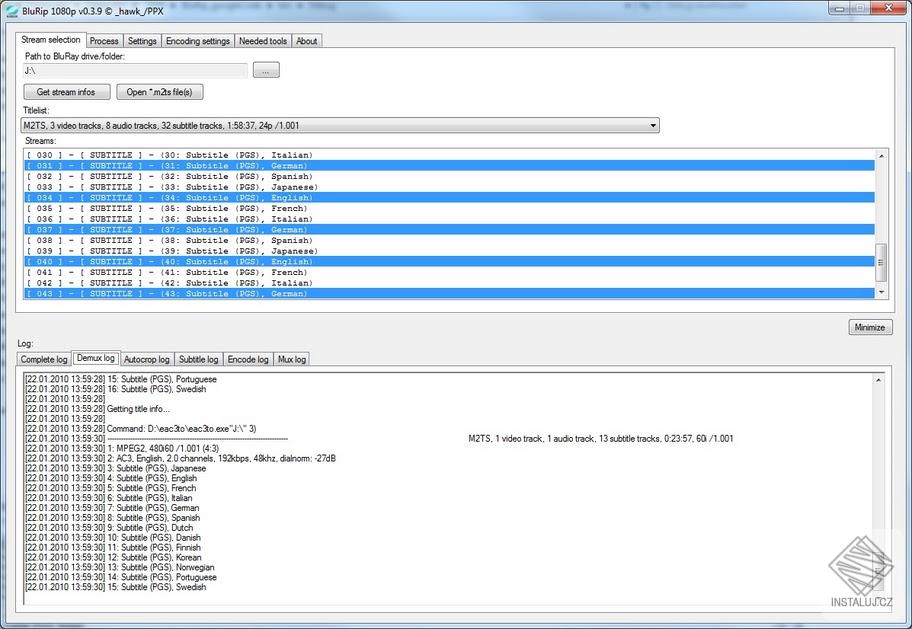
Task: Switch to the Demux log tab
Action: click(96, 358)
